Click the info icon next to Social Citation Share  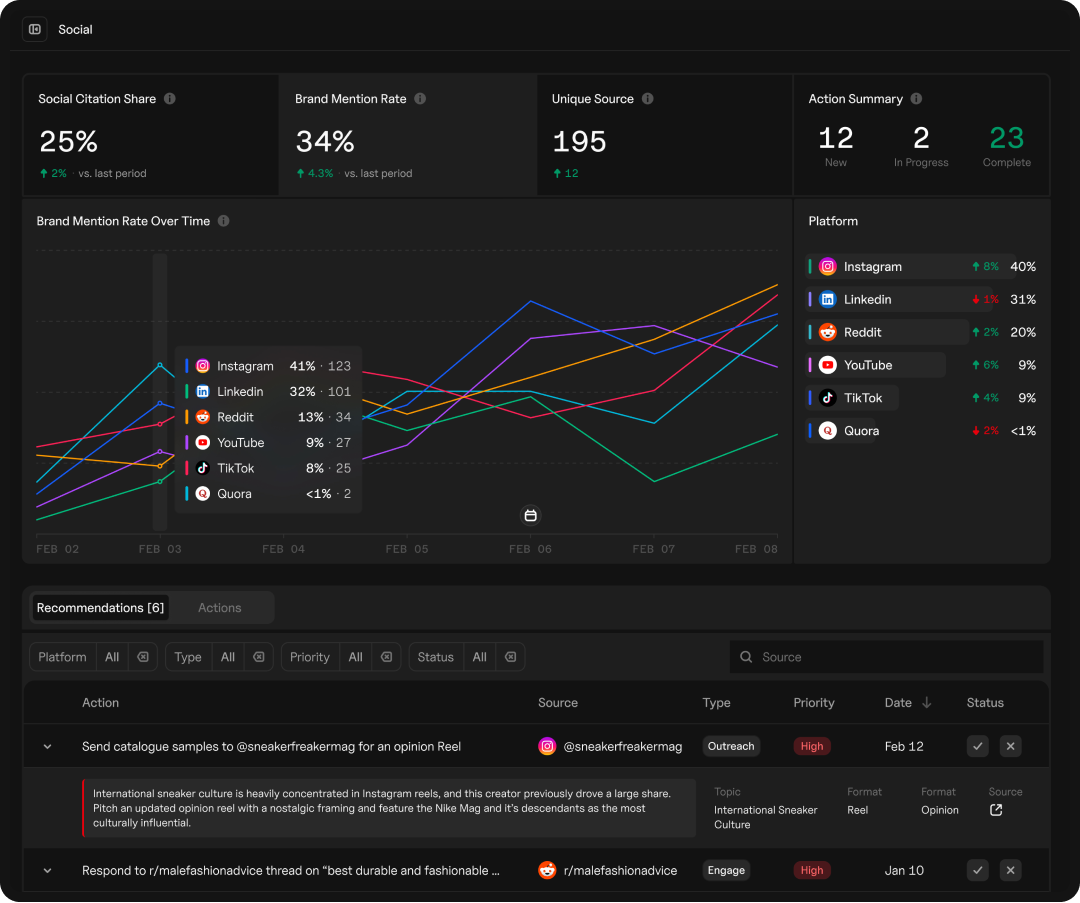[x=169, y=98]
